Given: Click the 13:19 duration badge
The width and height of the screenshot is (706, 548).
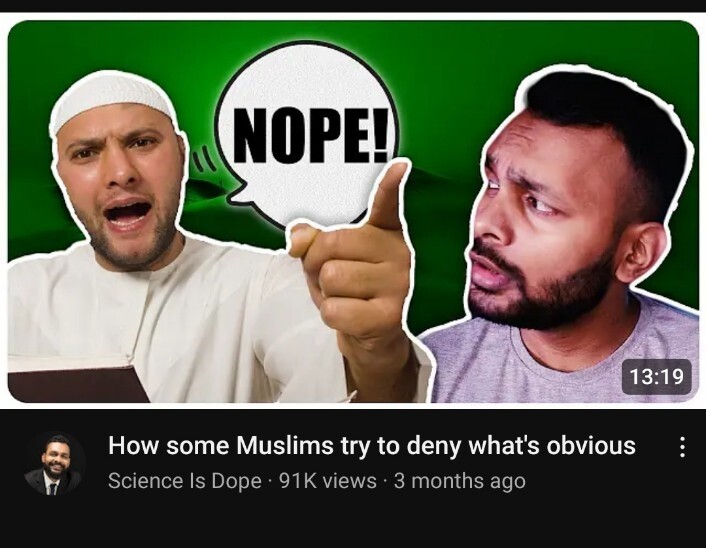Looking at the screenshot, I should tap(656, 376).
